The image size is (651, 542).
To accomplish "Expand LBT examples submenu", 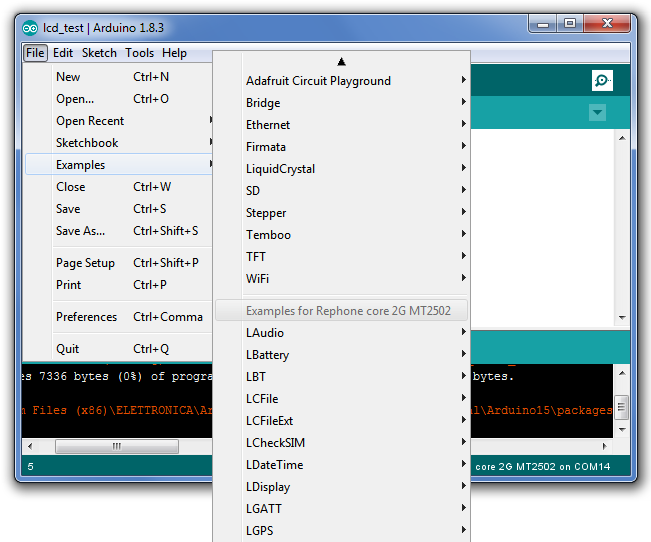I will coord(342,377).
